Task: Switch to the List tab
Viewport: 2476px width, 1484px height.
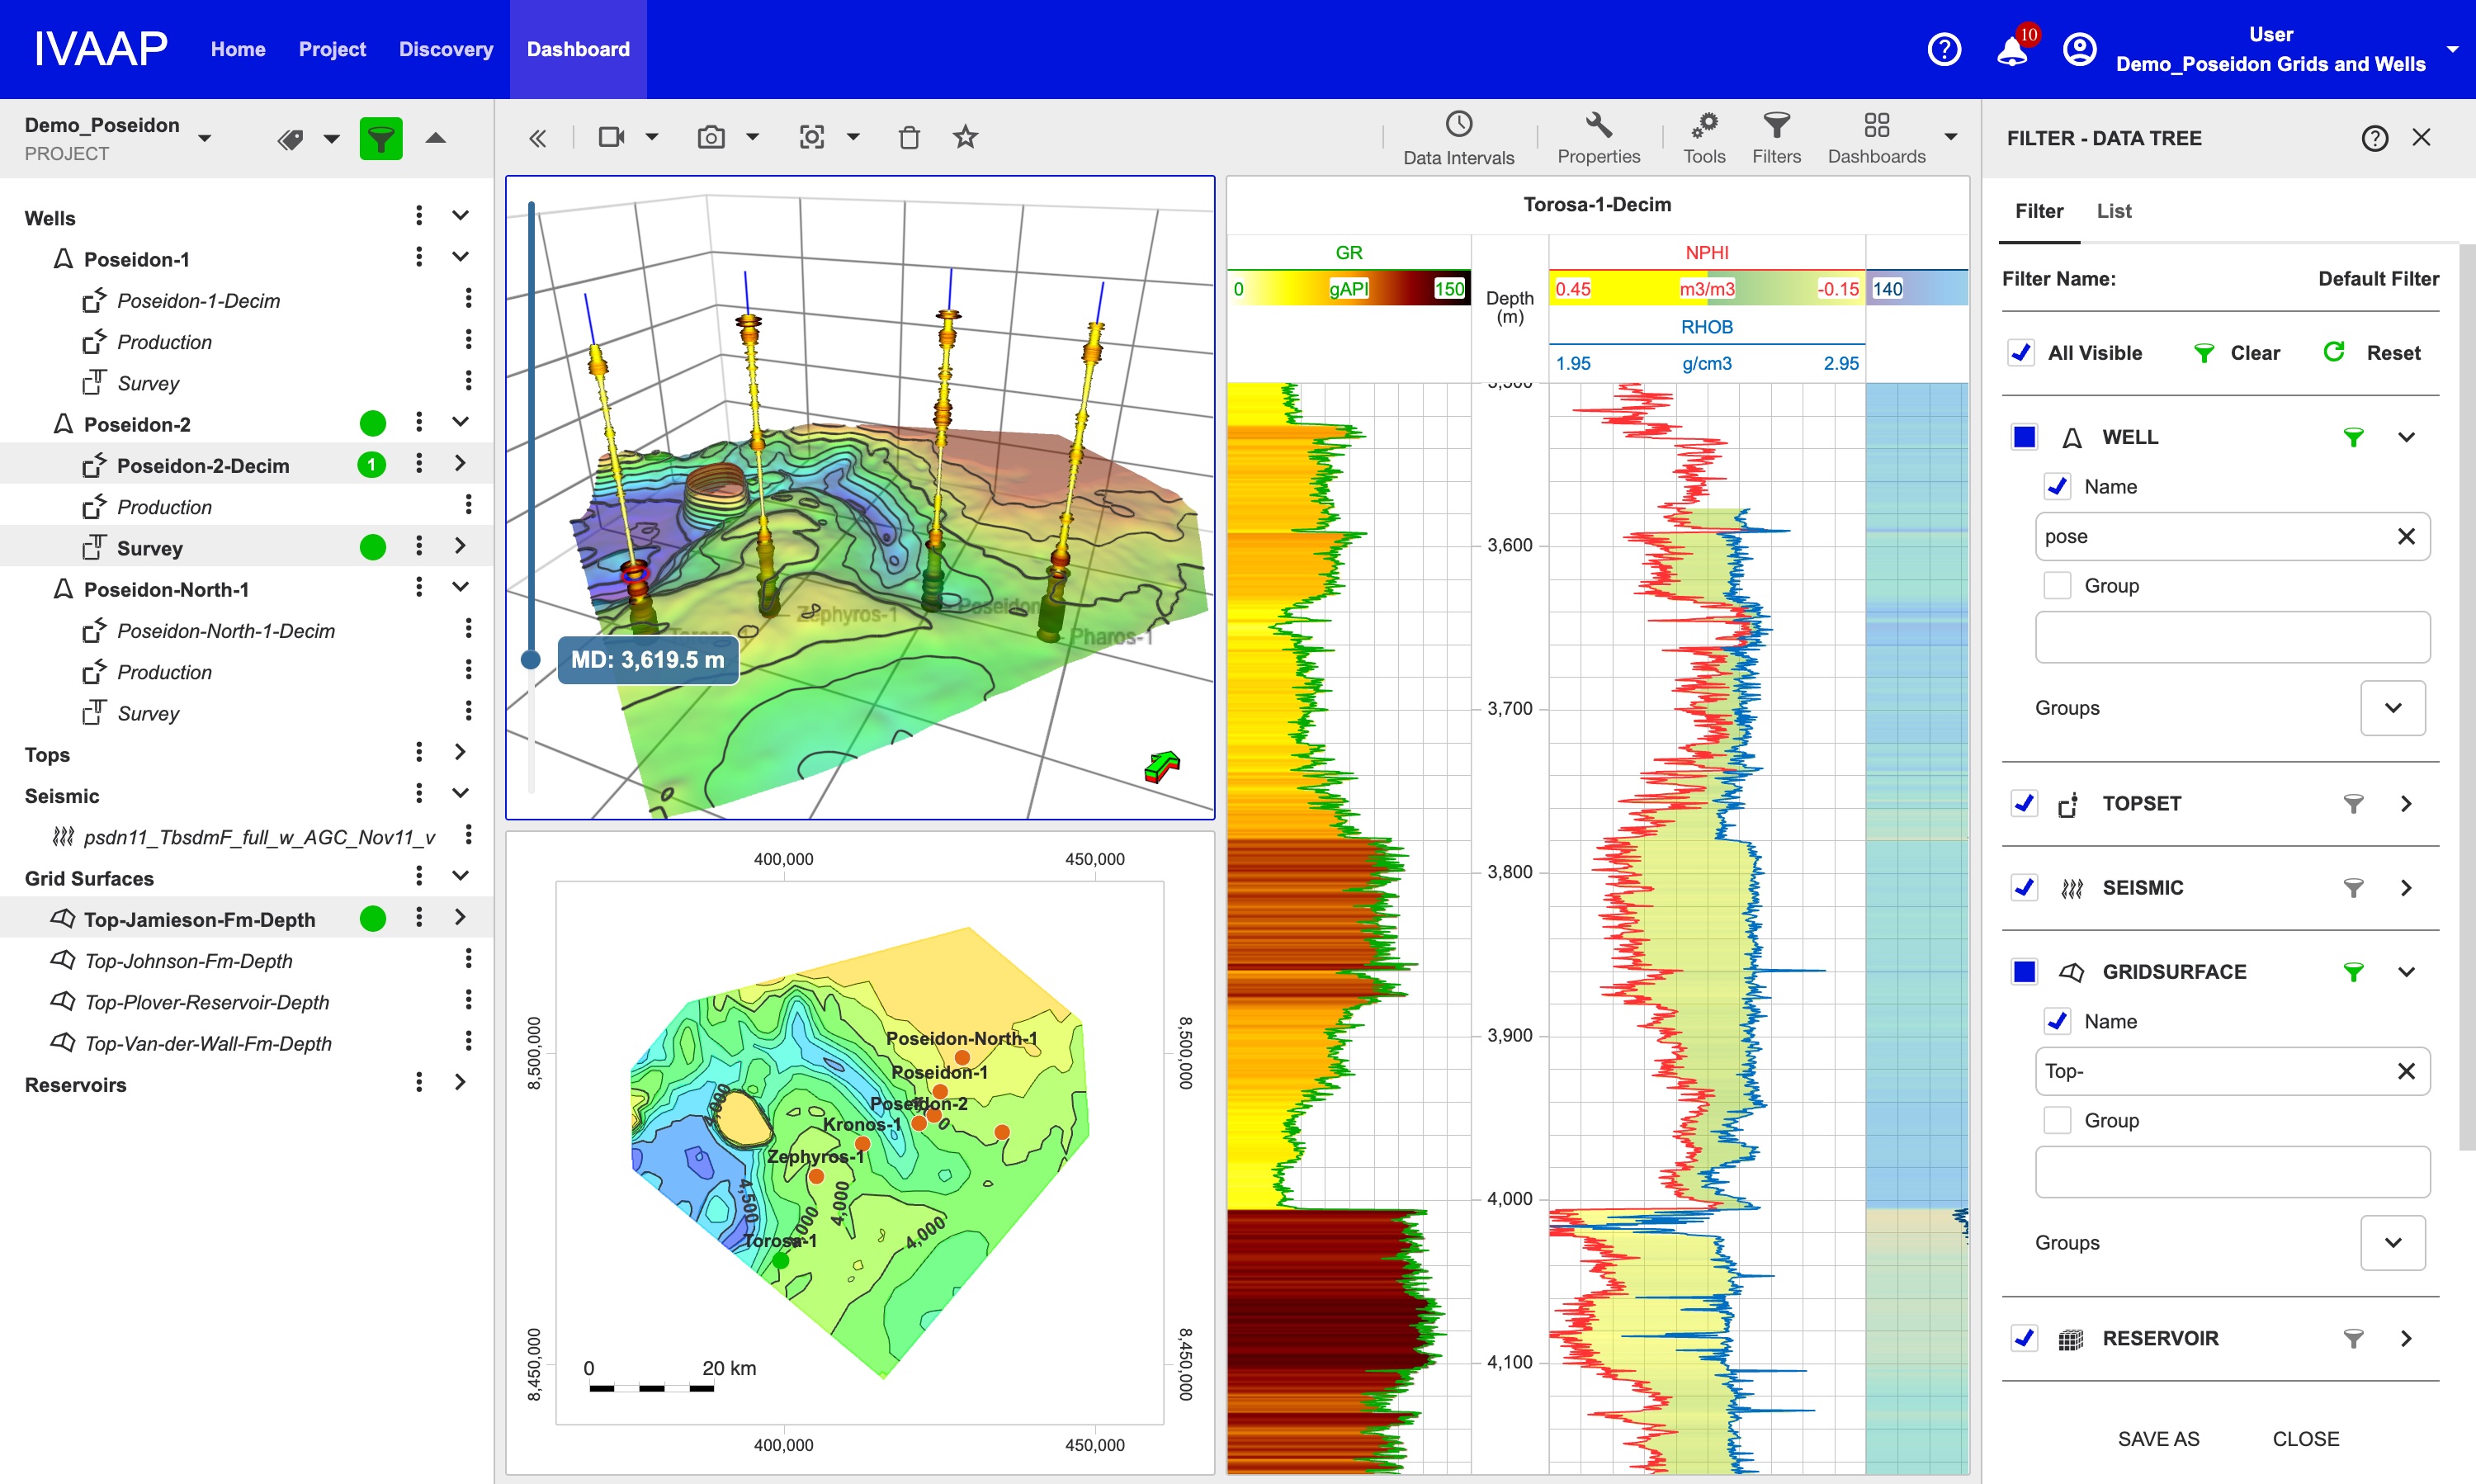Action: 2114,211
